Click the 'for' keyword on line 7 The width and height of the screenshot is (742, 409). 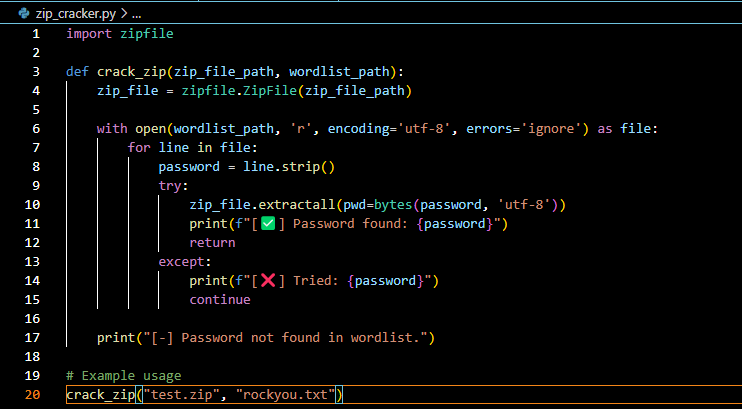tap(139, 148)
